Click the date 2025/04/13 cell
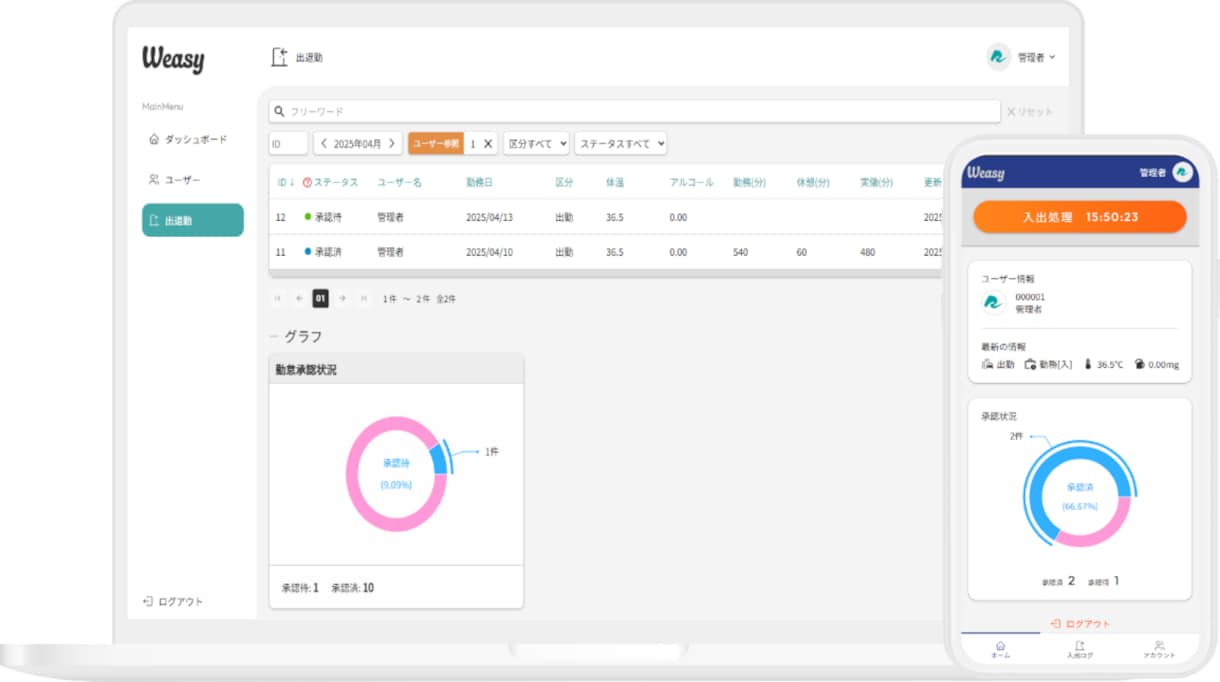 [489, 217]
